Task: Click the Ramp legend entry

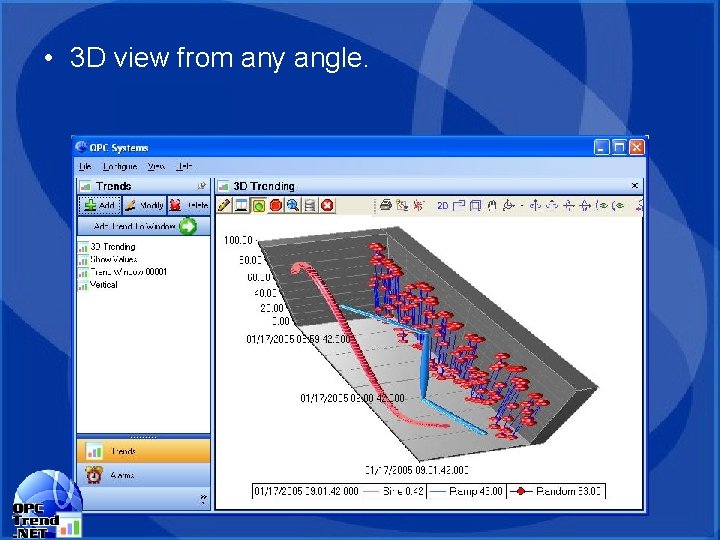Action: [x=466, y=491]
